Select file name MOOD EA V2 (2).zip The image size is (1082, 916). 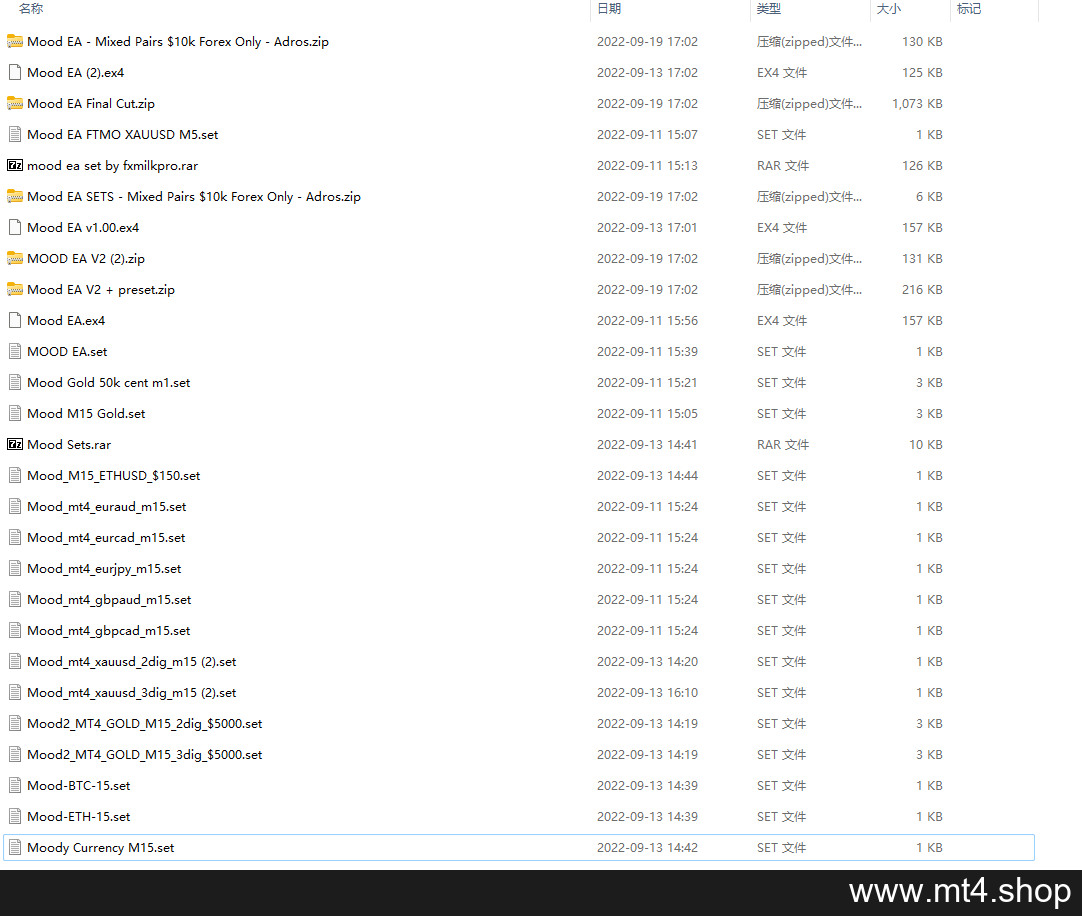[86, 259]
